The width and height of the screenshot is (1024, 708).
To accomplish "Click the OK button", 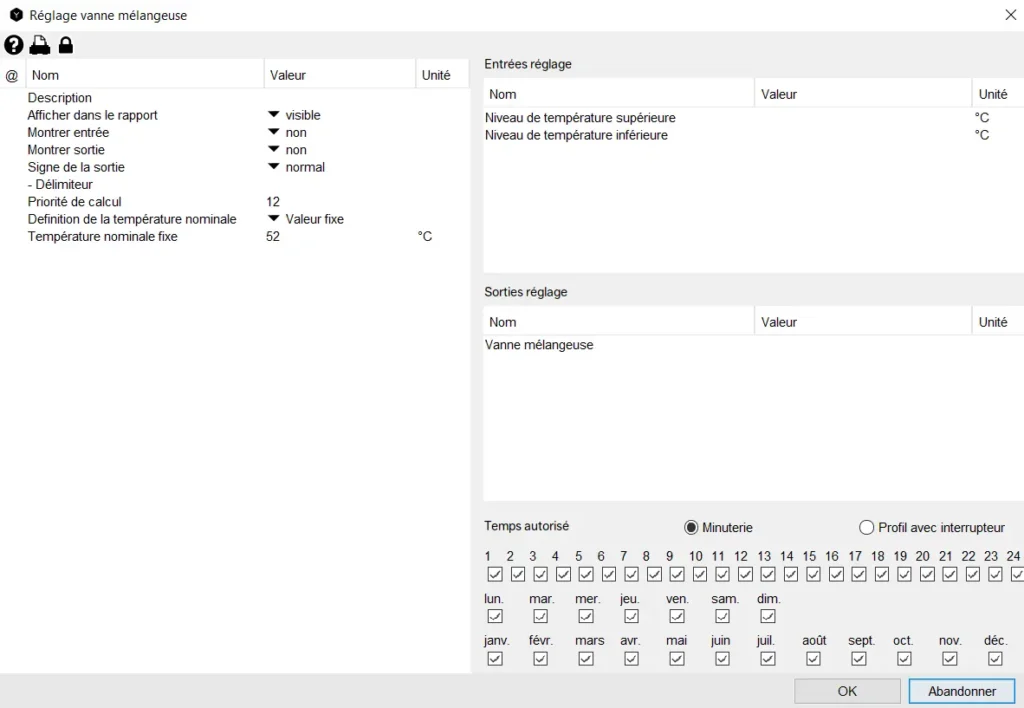I will tap(847, 691).
